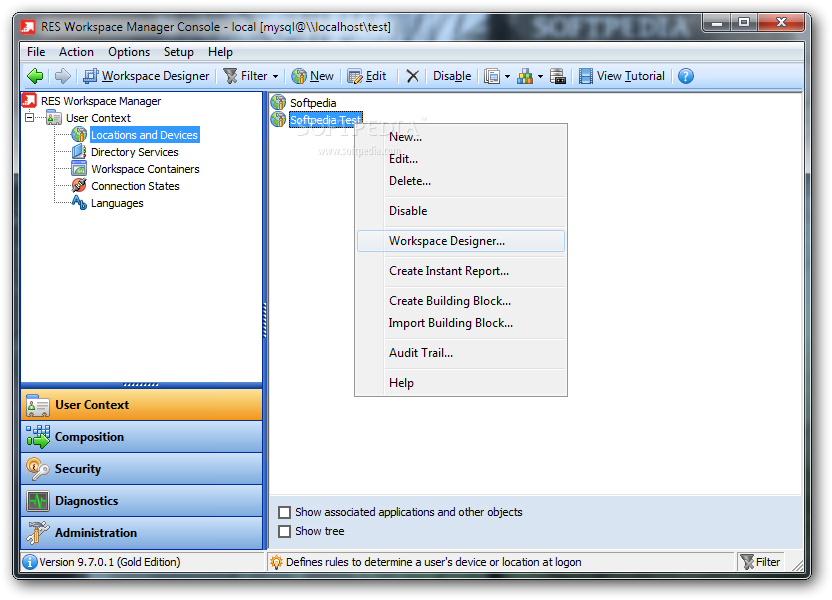Open the Setup menu
Image resolution: width=832 pixels, height=600 pixels.
178,52
